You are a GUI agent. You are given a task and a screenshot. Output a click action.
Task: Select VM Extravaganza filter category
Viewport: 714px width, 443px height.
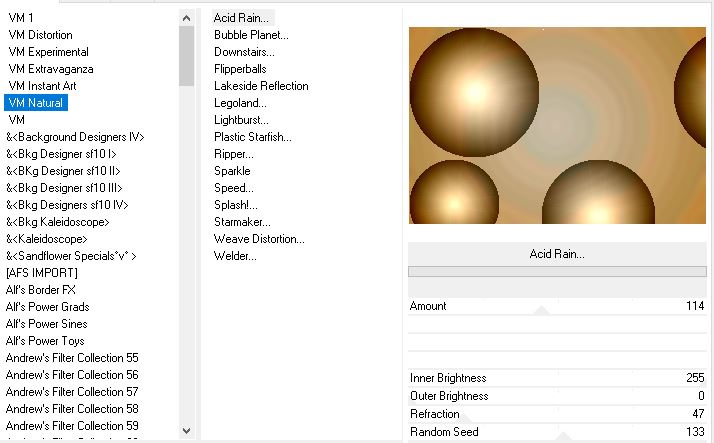[52, 69]
